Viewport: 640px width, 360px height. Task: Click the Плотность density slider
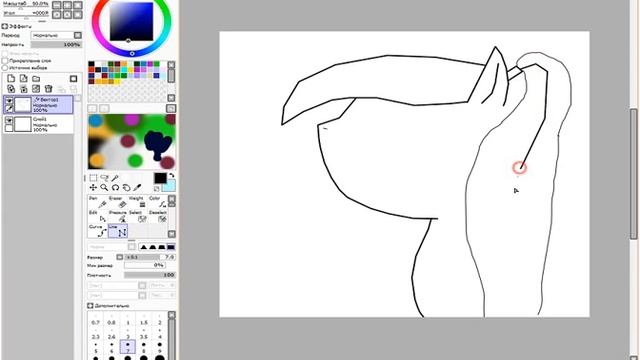[150, 275]
